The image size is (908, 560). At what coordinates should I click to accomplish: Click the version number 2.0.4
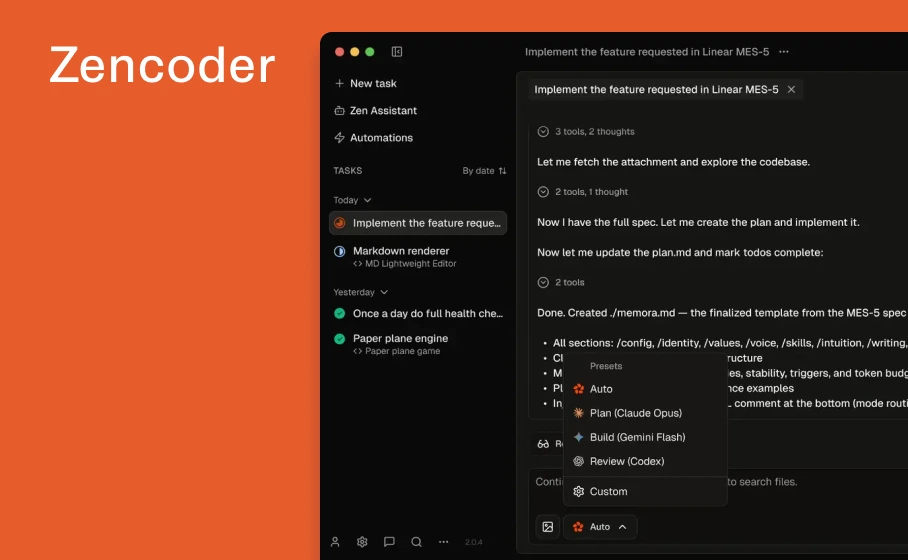click(474, 542)
